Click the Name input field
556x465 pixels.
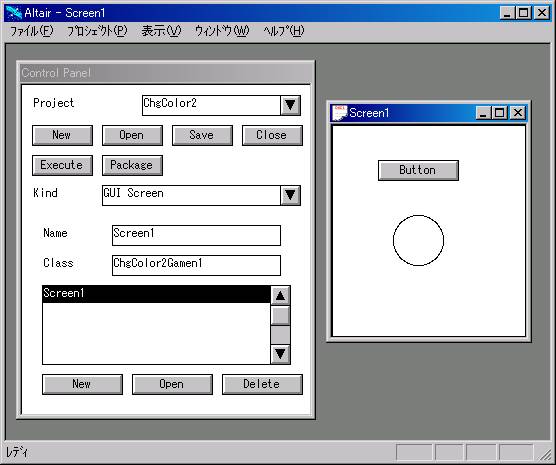(x=196, y=235)
